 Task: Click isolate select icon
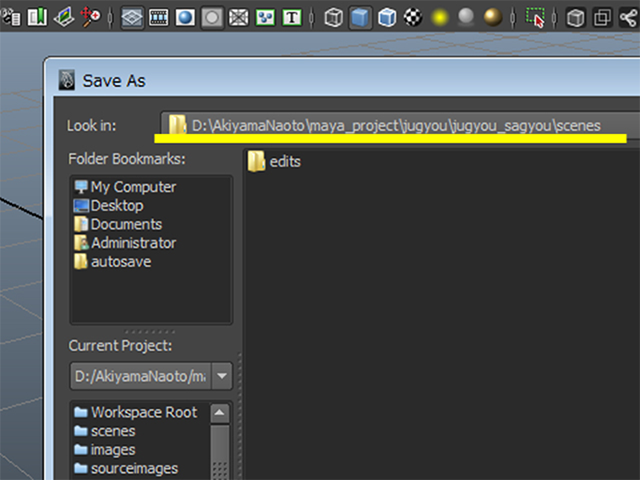tap(534, 17)
